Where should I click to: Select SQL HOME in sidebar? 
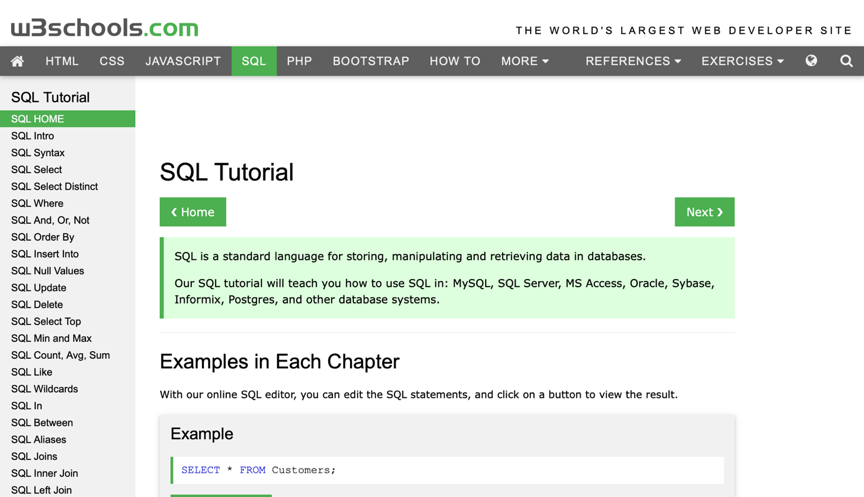(x=67, y=119)
